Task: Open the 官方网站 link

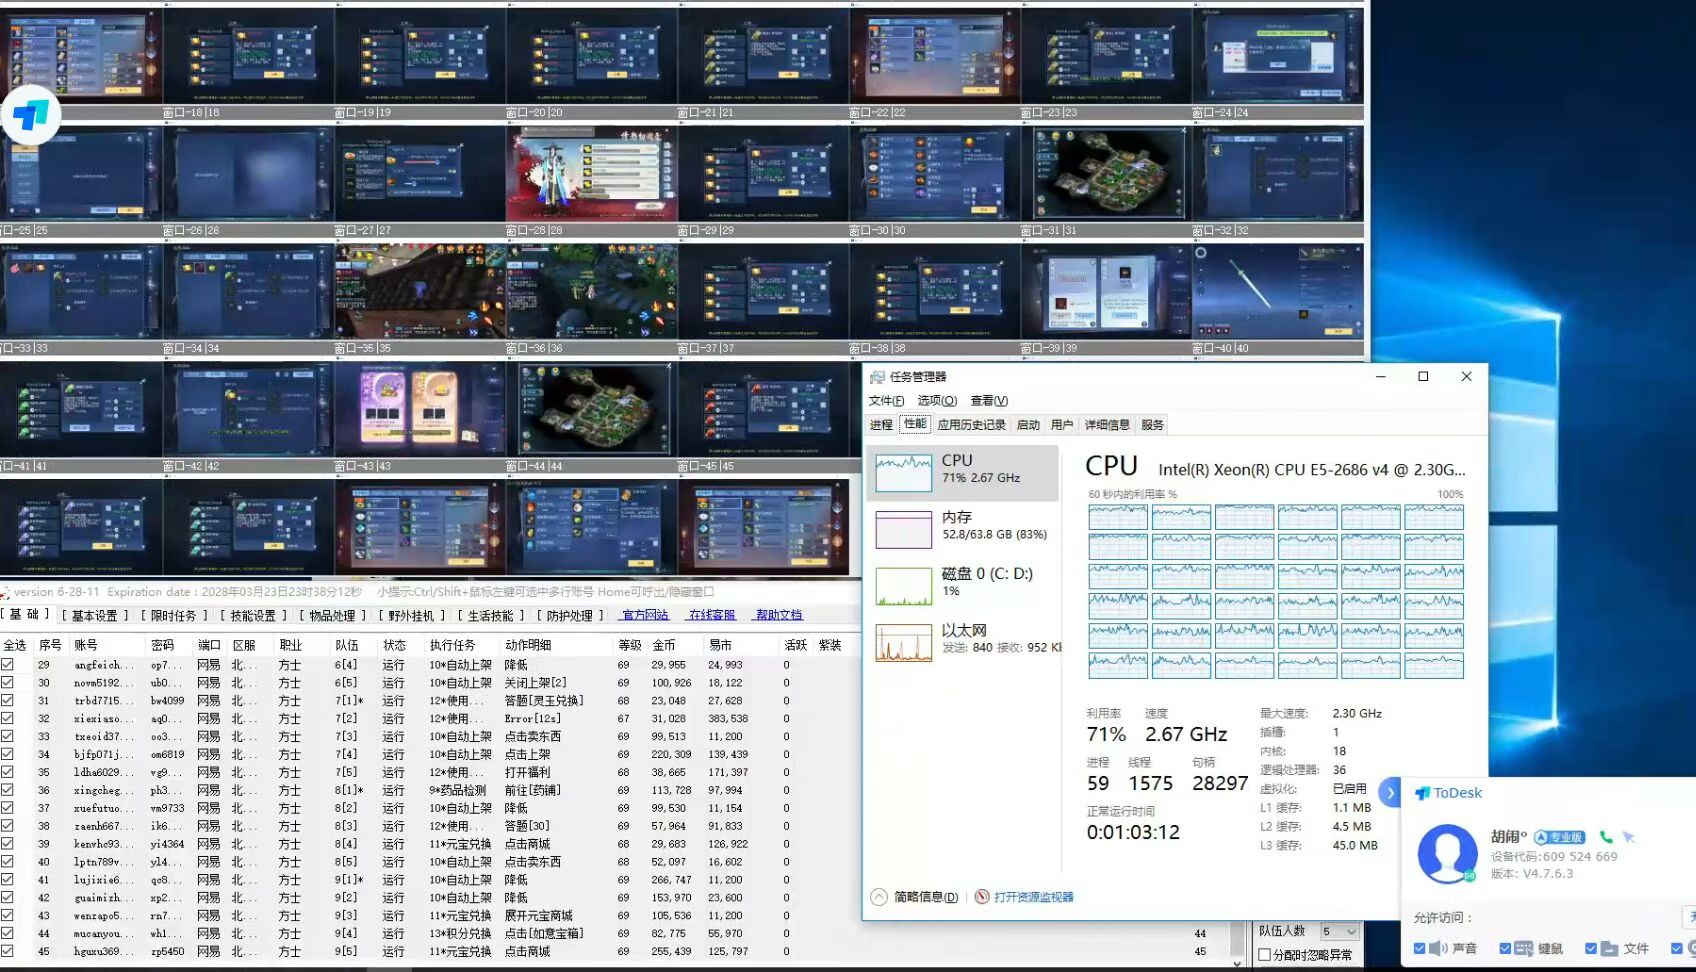Action: click(645, 616)
